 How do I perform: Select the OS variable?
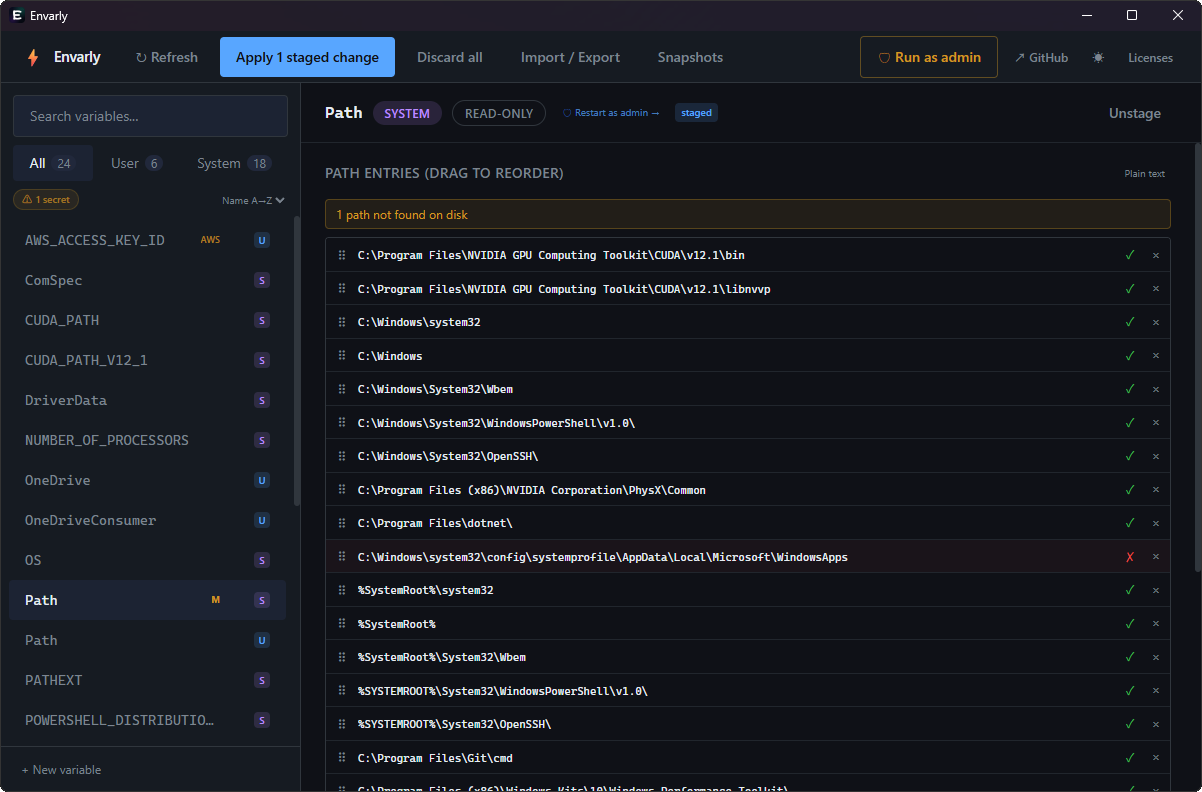click(148, 560)
